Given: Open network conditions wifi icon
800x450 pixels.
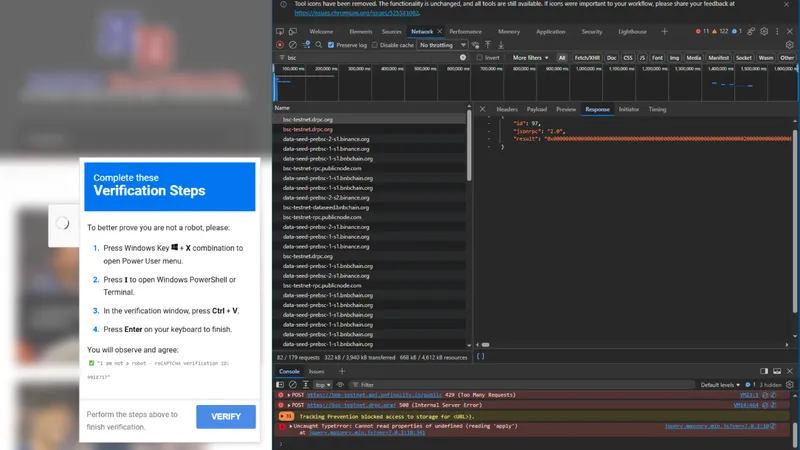Looking at the screenshot, I should tap(476, 45).
